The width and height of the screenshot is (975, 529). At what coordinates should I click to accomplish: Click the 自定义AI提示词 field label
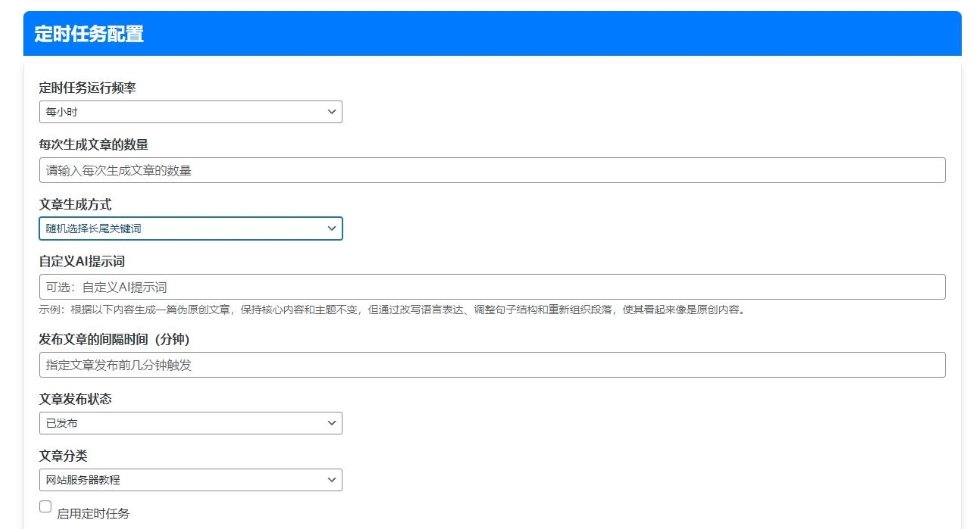click(x=81, y=262)
